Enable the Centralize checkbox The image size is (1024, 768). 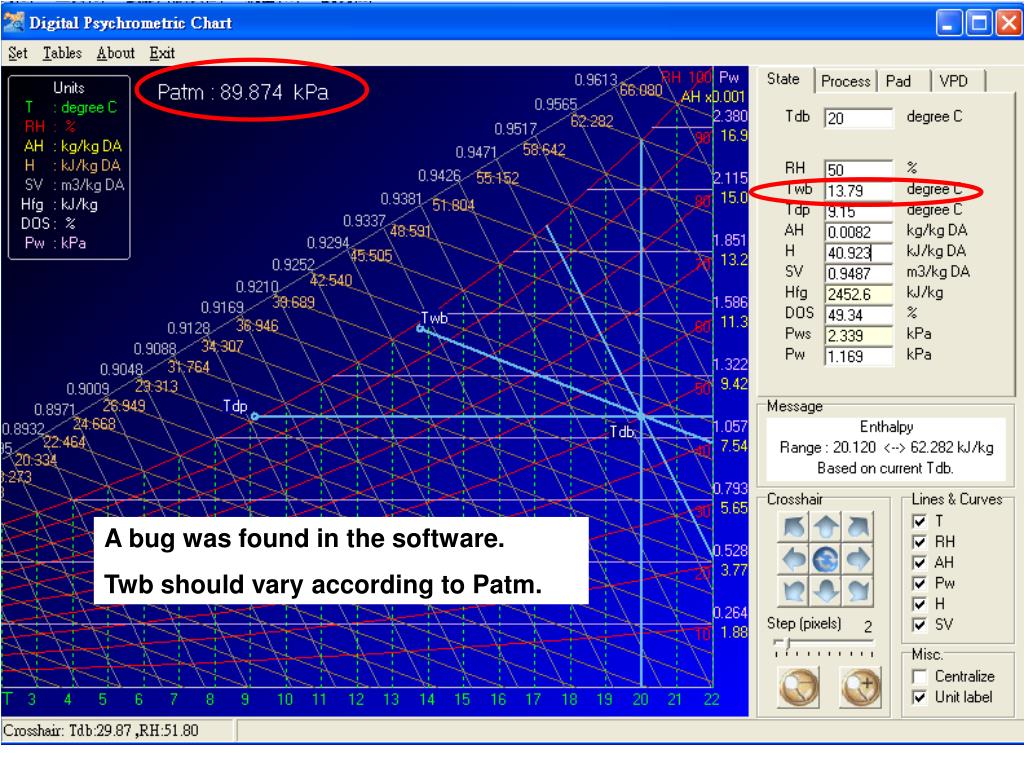tap(919, 677)
